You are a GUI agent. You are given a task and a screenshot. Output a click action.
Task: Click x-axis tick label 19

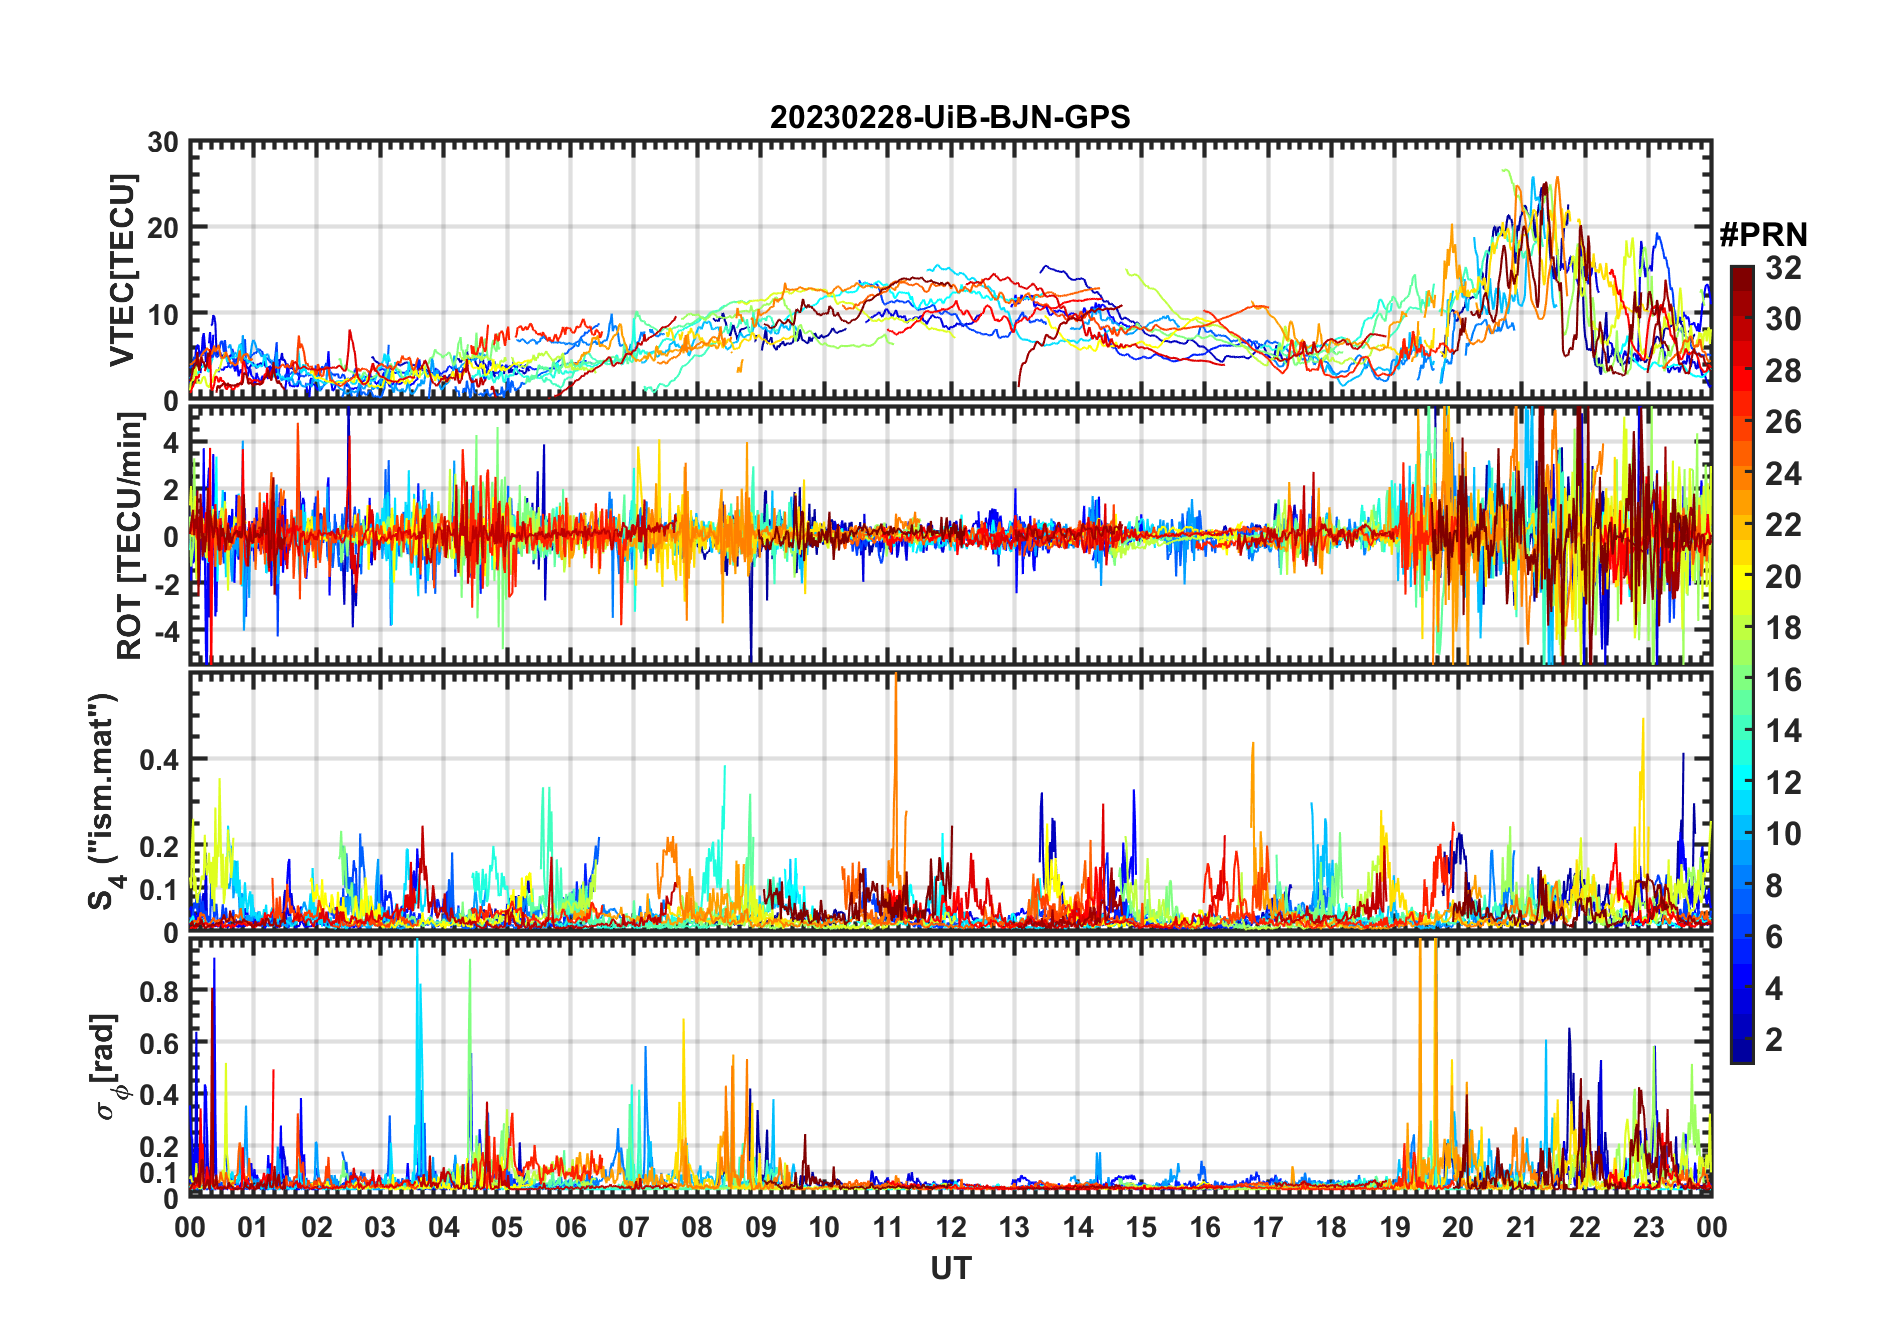coord(1394,1227)
